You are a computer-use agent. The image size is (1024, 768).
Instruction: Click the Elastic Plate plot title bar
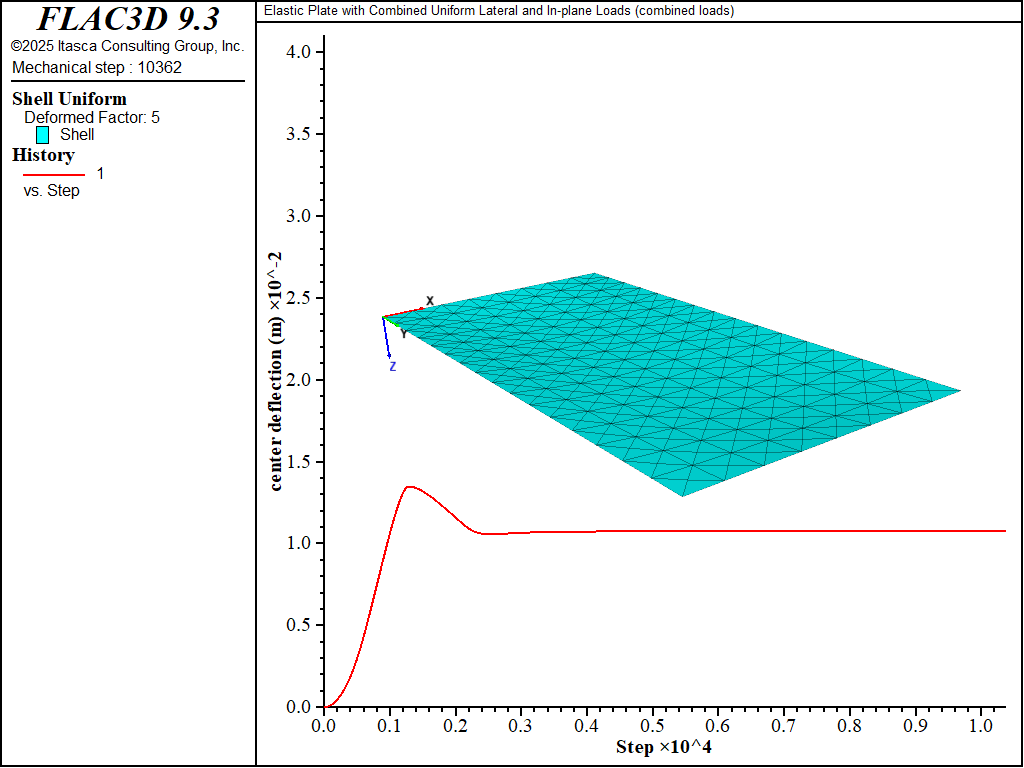click(x=498, y=11)
